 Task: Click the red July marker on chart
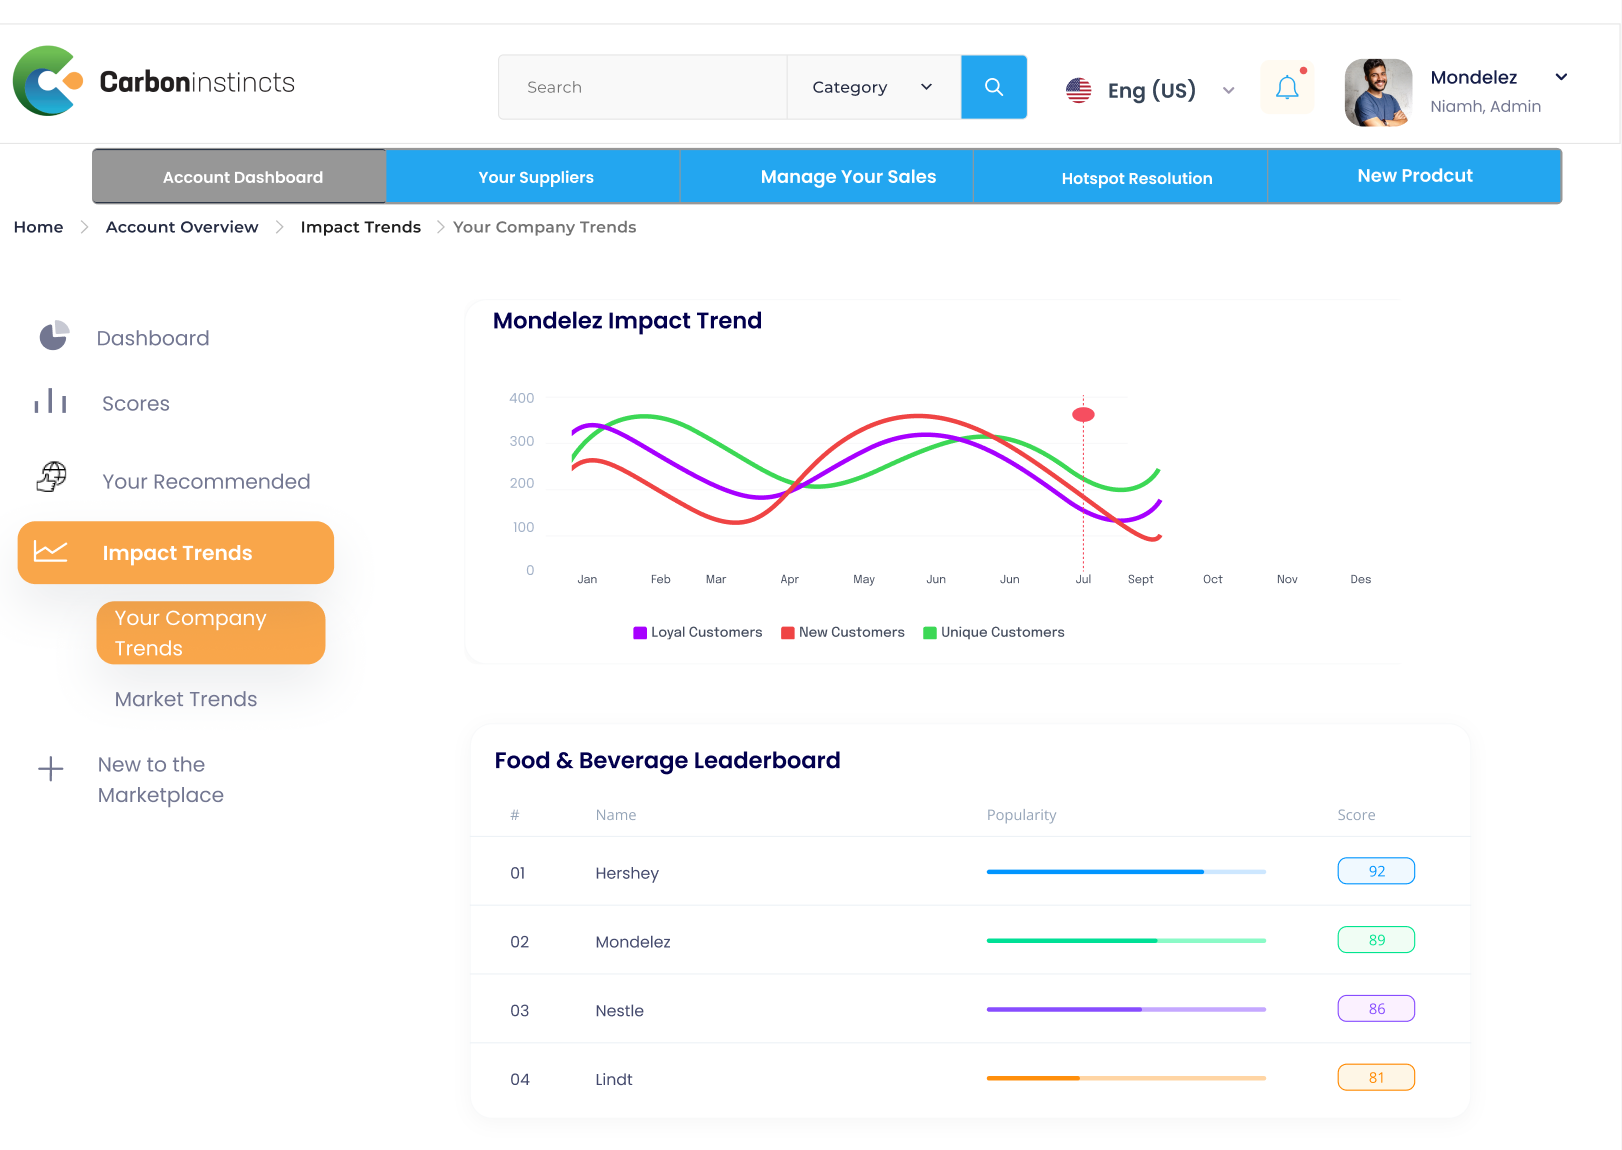click(1083, 414)
